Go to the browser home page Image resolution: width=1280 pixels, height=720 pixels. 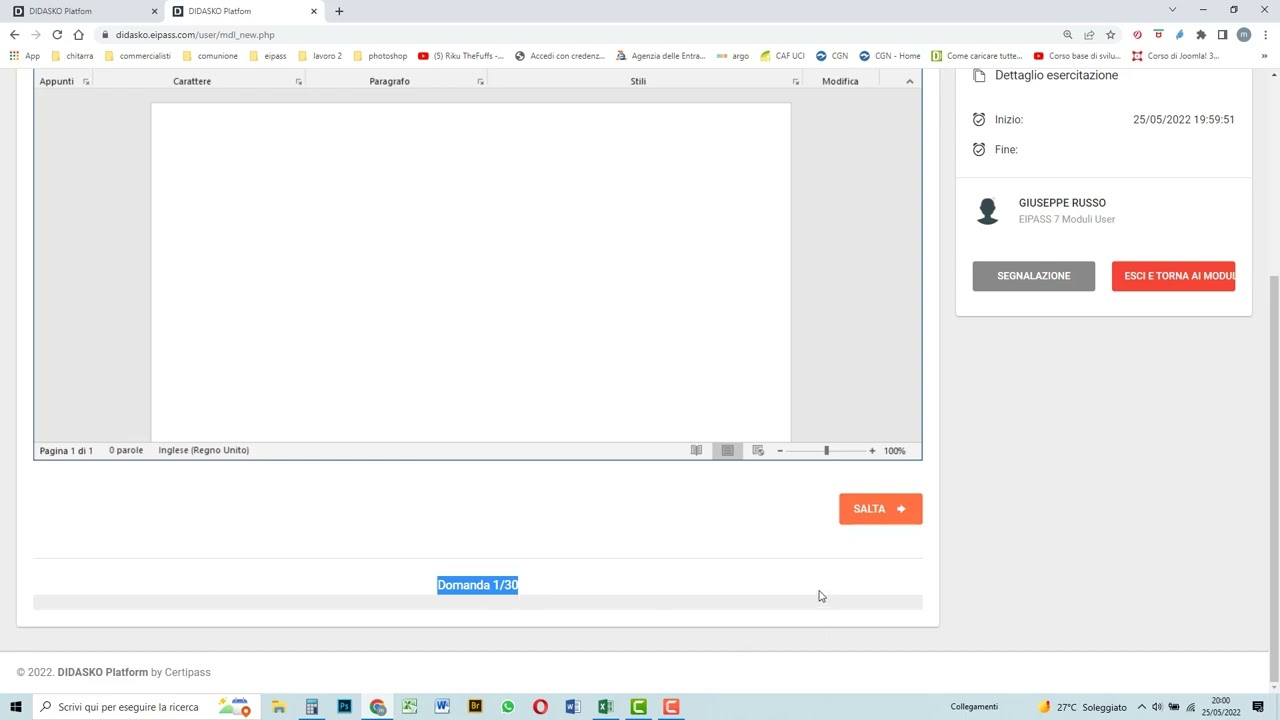78,35
